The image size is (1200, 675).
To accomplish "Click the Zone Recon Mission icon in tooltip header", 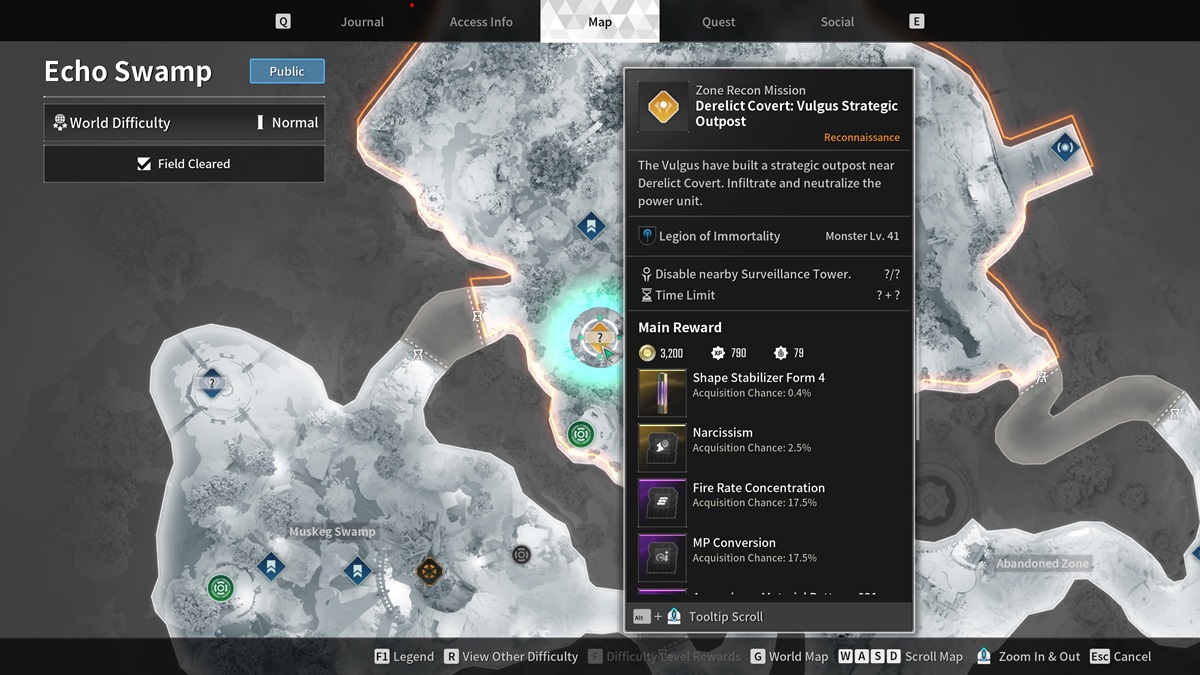I will point(663,106).
